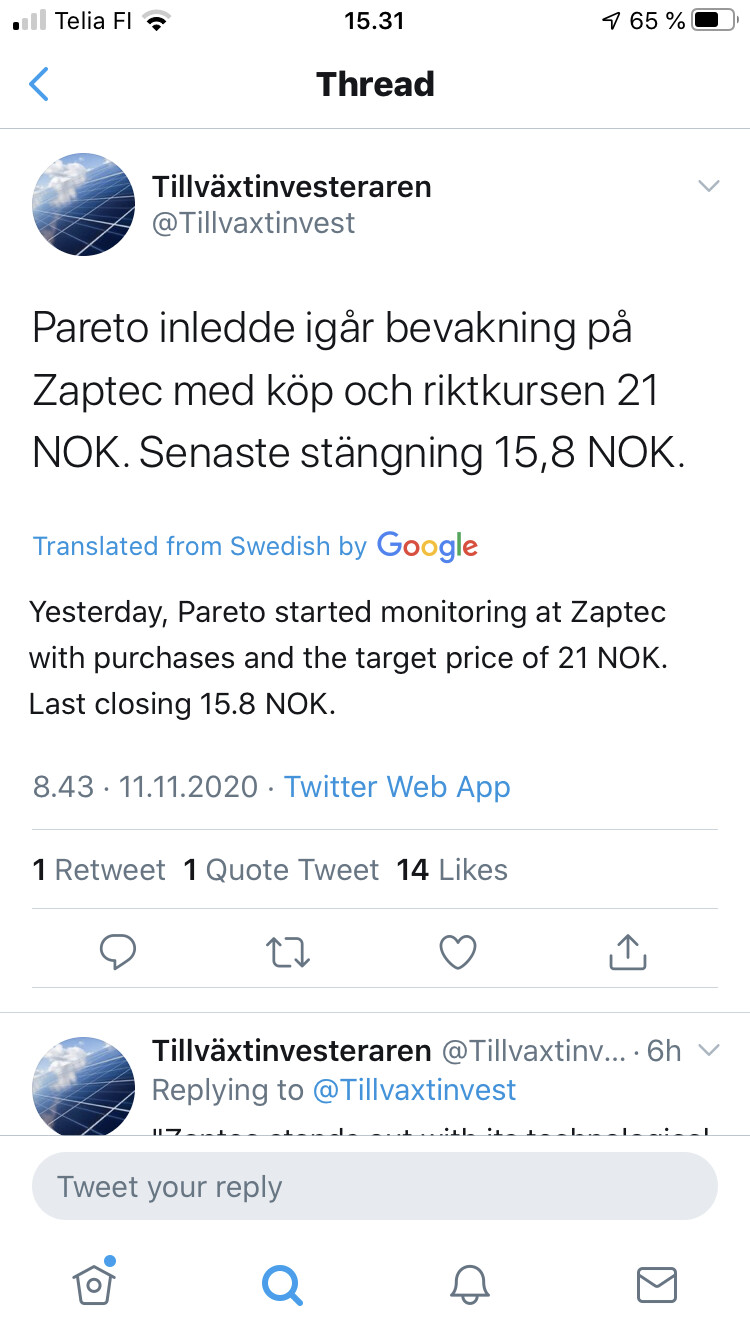Like the tweet with heart icon
This screenshot has height=1334, width=750.
click(x=458, y=952)
